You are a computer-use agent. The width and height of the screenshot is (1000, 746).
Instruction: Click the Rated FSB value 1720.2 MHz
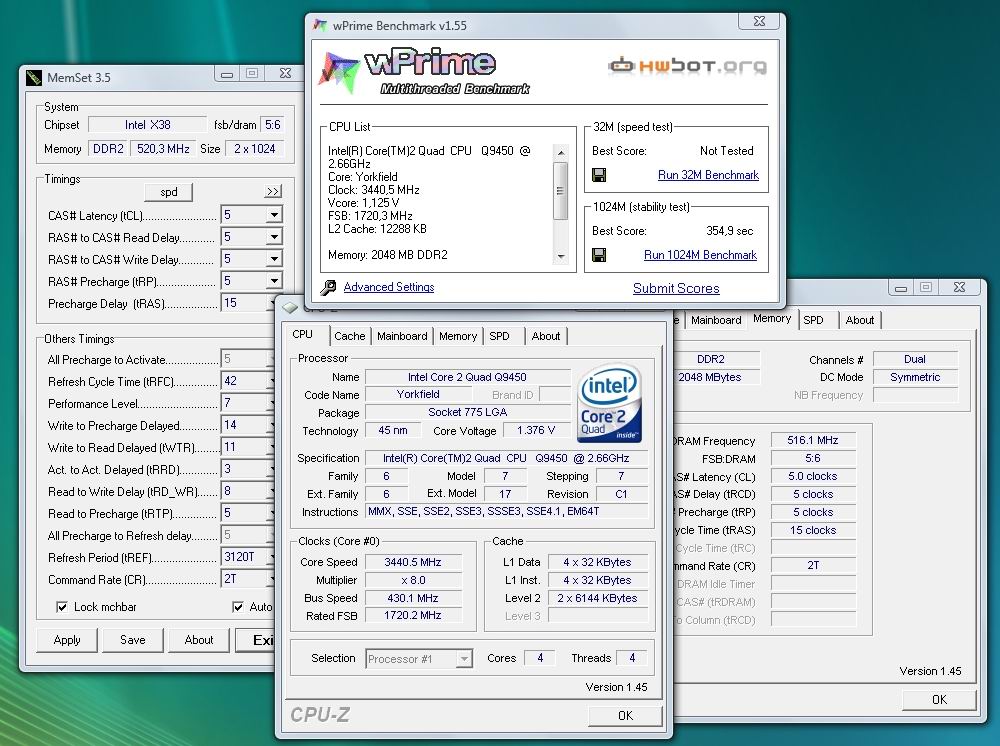[413, 615]
